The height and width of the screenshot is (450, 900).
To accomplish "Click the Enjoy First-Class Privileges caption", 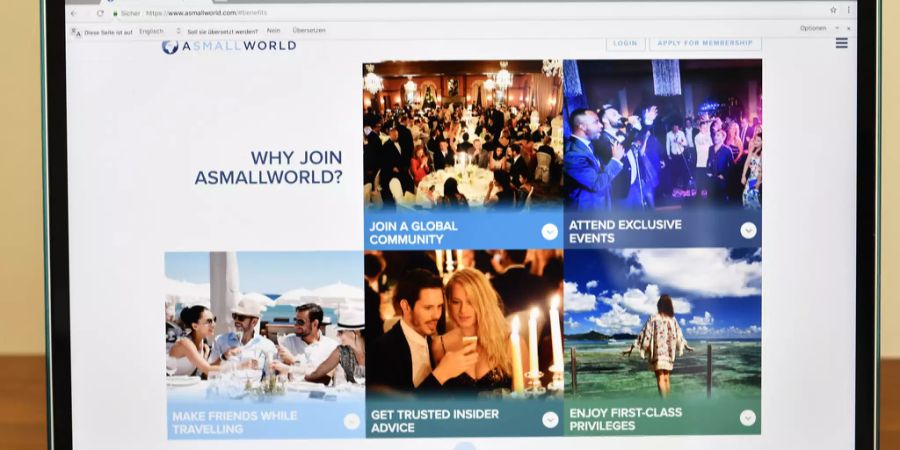I will click(626, 419).
